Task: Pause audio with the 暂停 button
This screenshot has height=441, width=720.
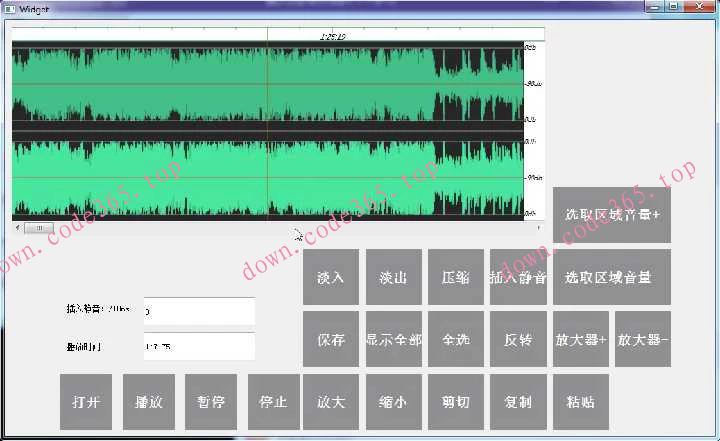Action: point(211,402)
